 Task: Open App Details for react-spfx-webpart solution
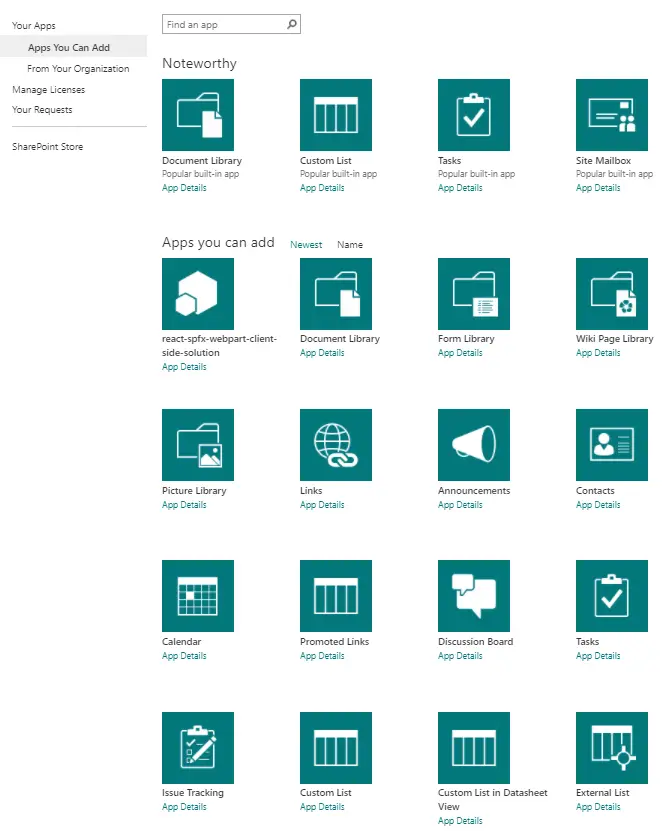point(184,367)
